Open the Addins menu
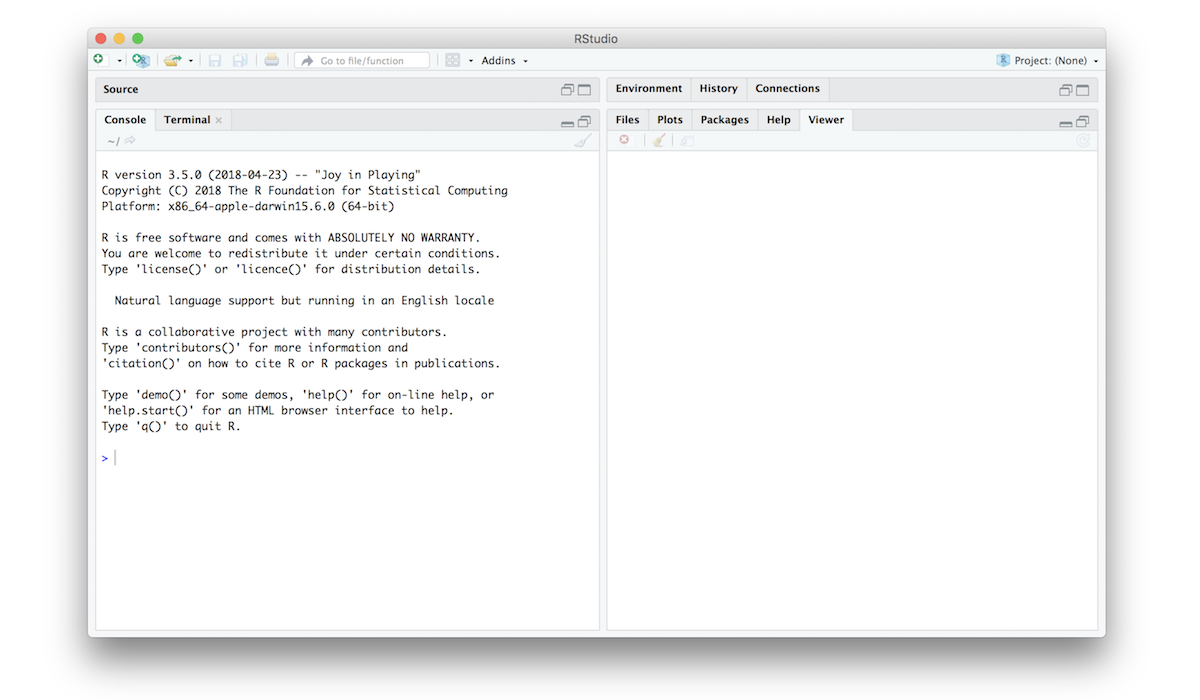The image size is (1200, 700). click(x=504, y=61)
